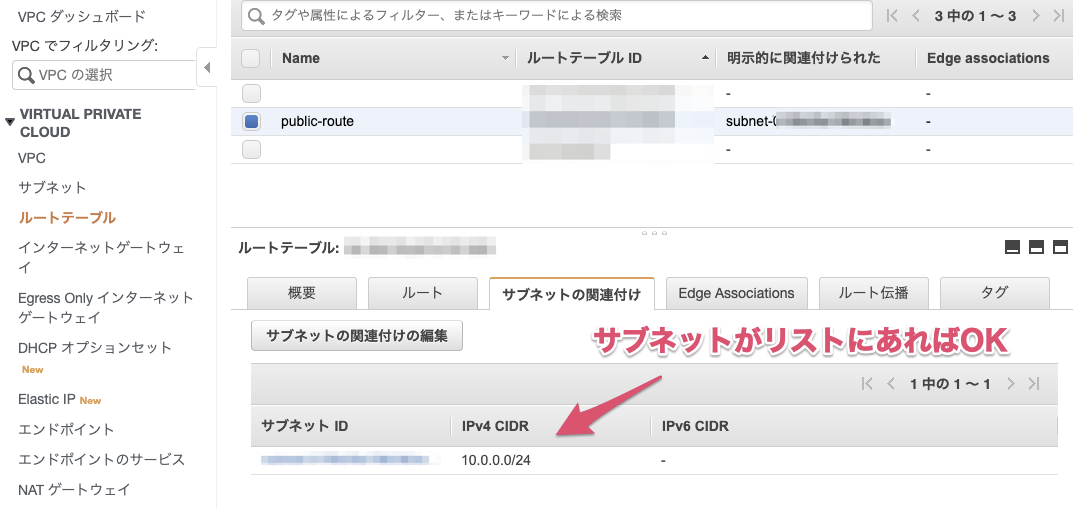Collapse the VIRTUAL PRIVATE CLOUD section
The width and height of the screenshot is (1073, 509).
[x=10, y=122]
